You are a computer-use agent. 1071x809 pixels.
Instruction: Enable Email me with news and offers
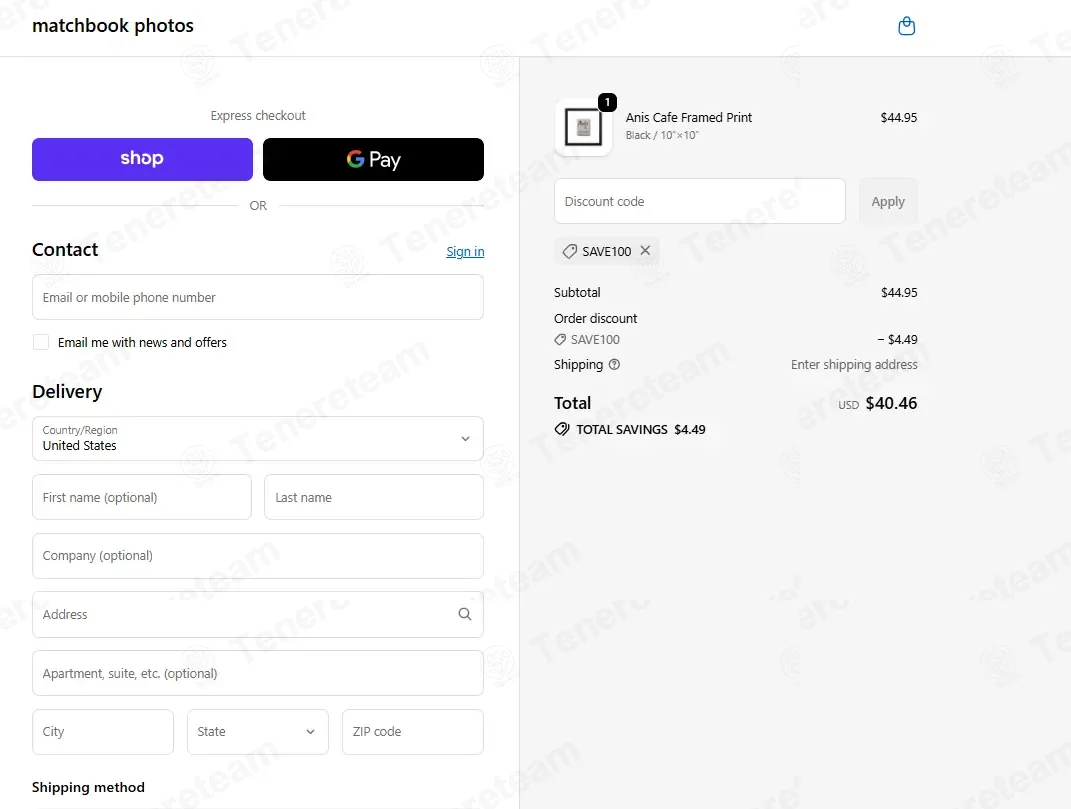[41, 342]
